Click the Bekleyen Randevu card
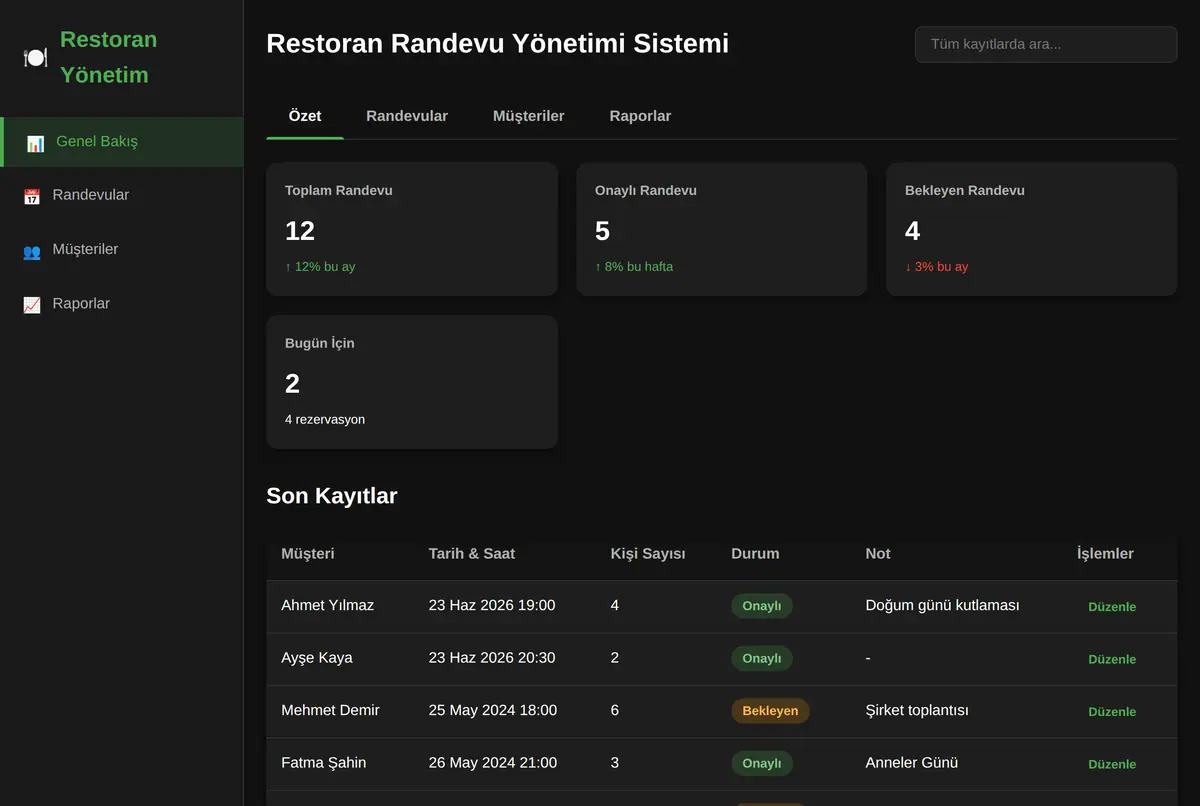Screen dimensions: 1200x806 (x=1032, y=229)
